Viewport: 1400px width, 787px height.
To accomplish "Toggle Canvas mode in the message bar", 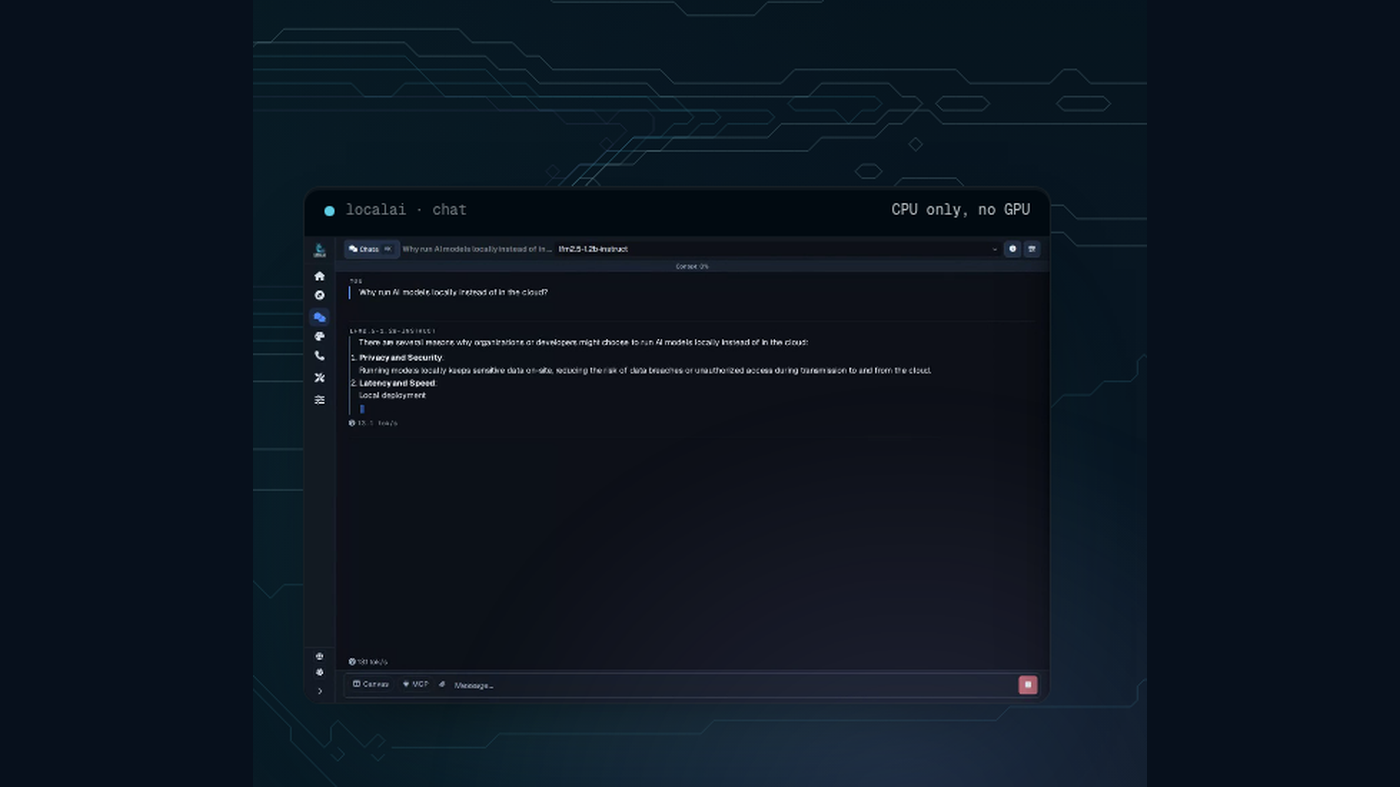I will (371, 685).
